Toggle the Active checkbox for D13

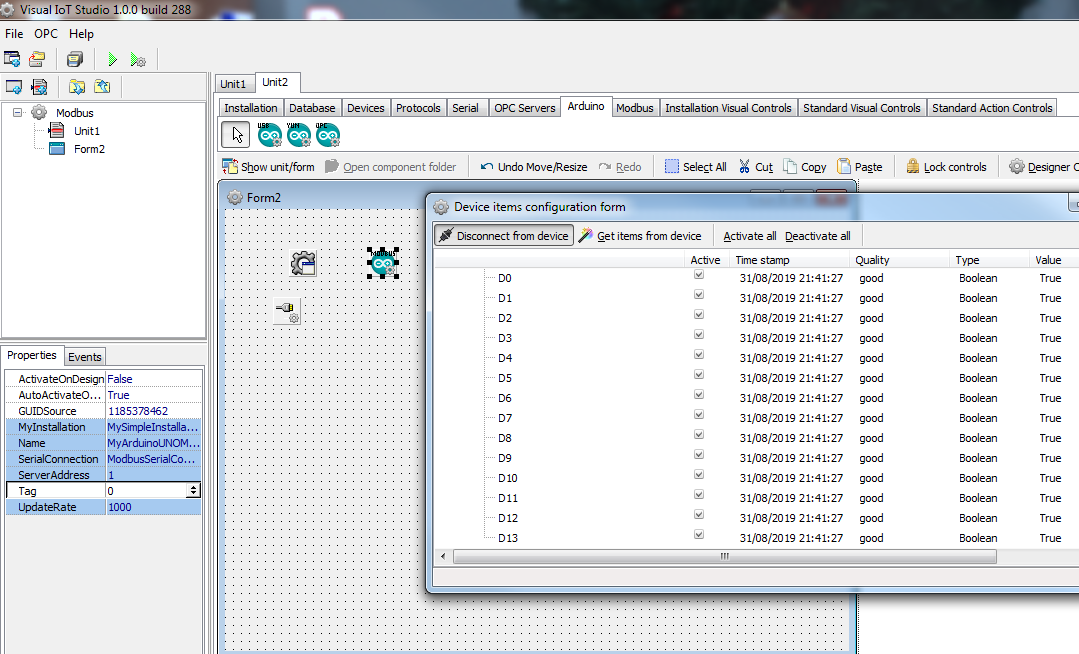698,534
